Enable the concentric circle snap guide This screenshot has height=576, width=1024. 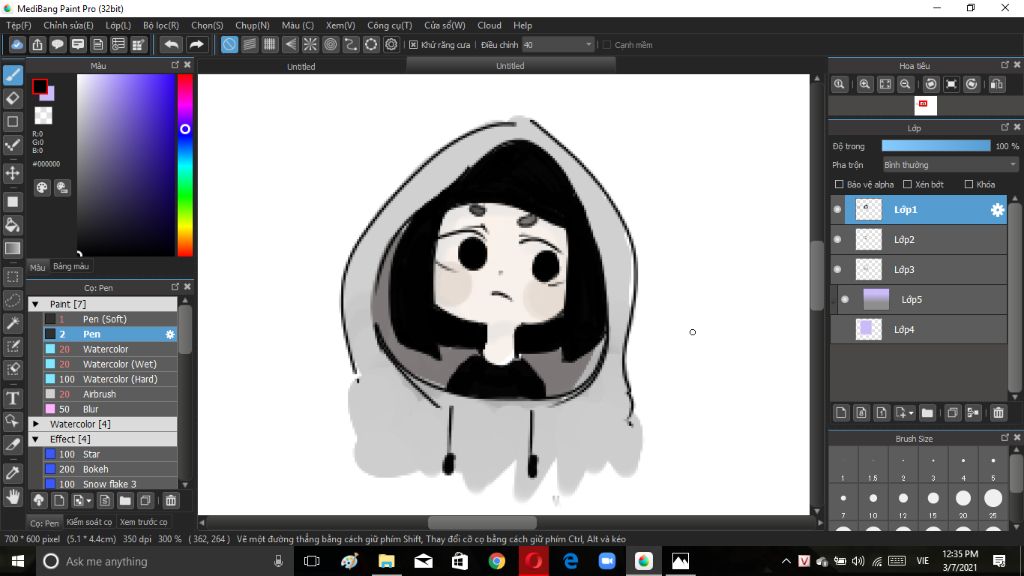[x=330, y=44]
